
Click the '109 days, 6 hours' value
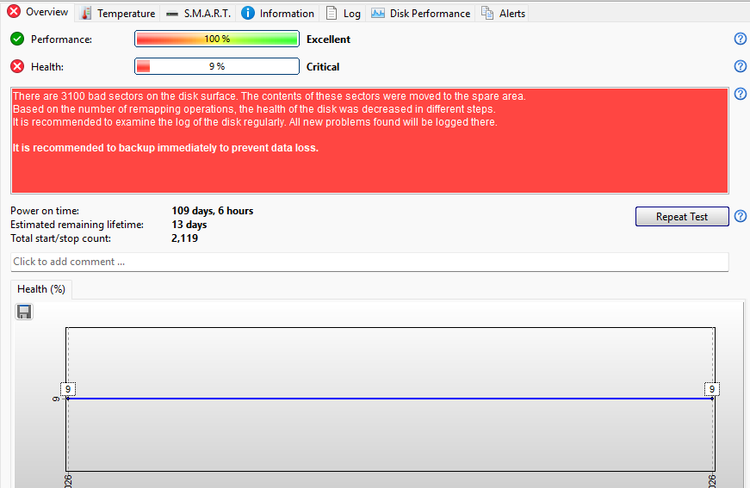point(212,211)
